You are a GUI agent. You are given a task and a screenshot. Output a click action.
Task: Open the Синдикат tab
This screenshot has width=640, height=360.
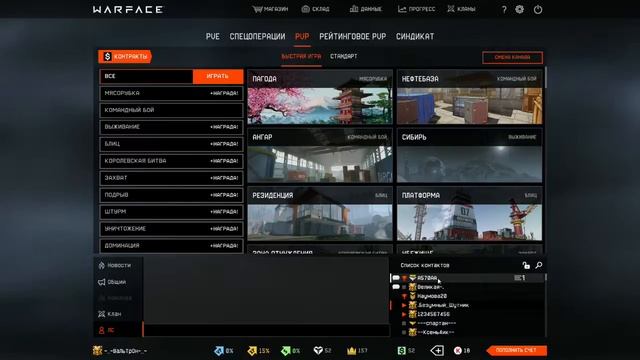point(415,36)
